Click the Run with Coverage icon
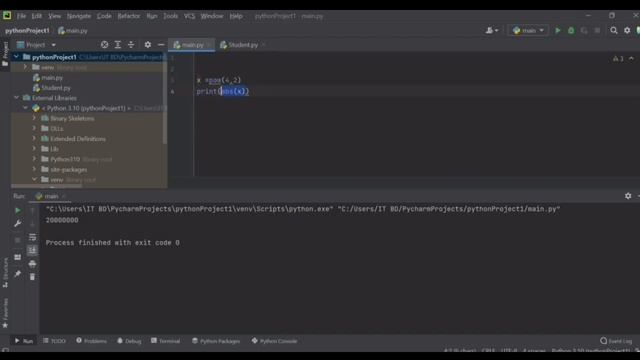Image resolution: width=640 pixels, height=360 pixels. coord(584,31)
